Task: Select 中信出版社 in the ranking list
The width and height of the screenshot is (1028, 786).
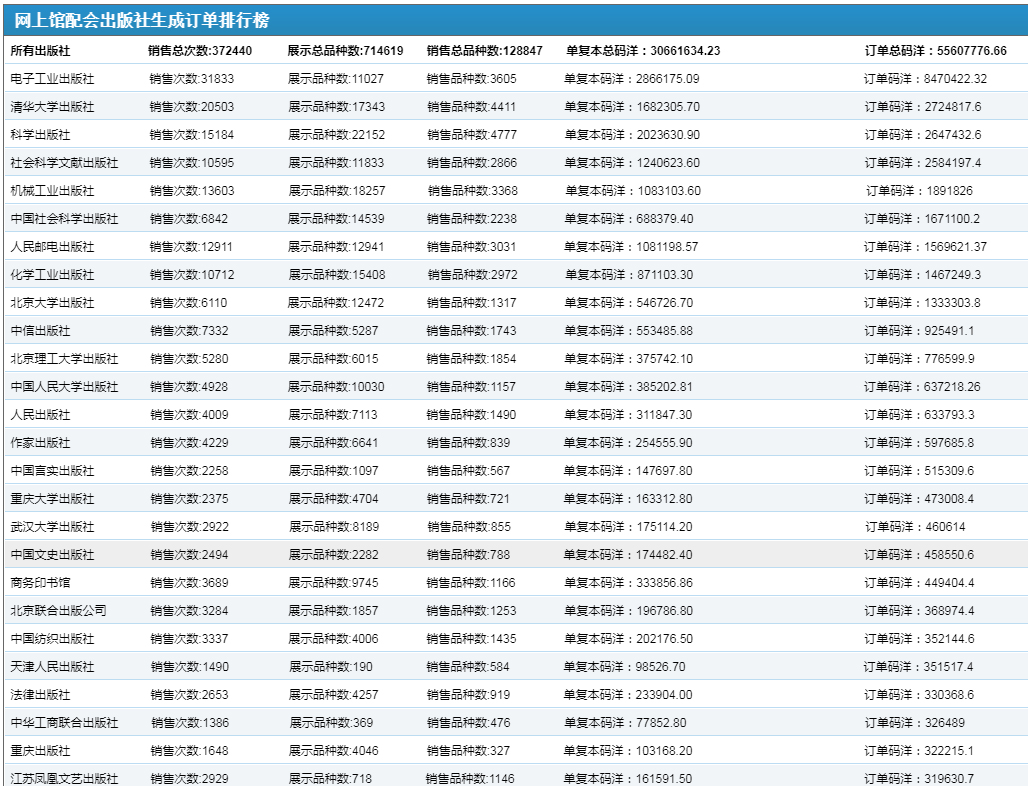Action: pyautogui.click(x=40, y=331)
